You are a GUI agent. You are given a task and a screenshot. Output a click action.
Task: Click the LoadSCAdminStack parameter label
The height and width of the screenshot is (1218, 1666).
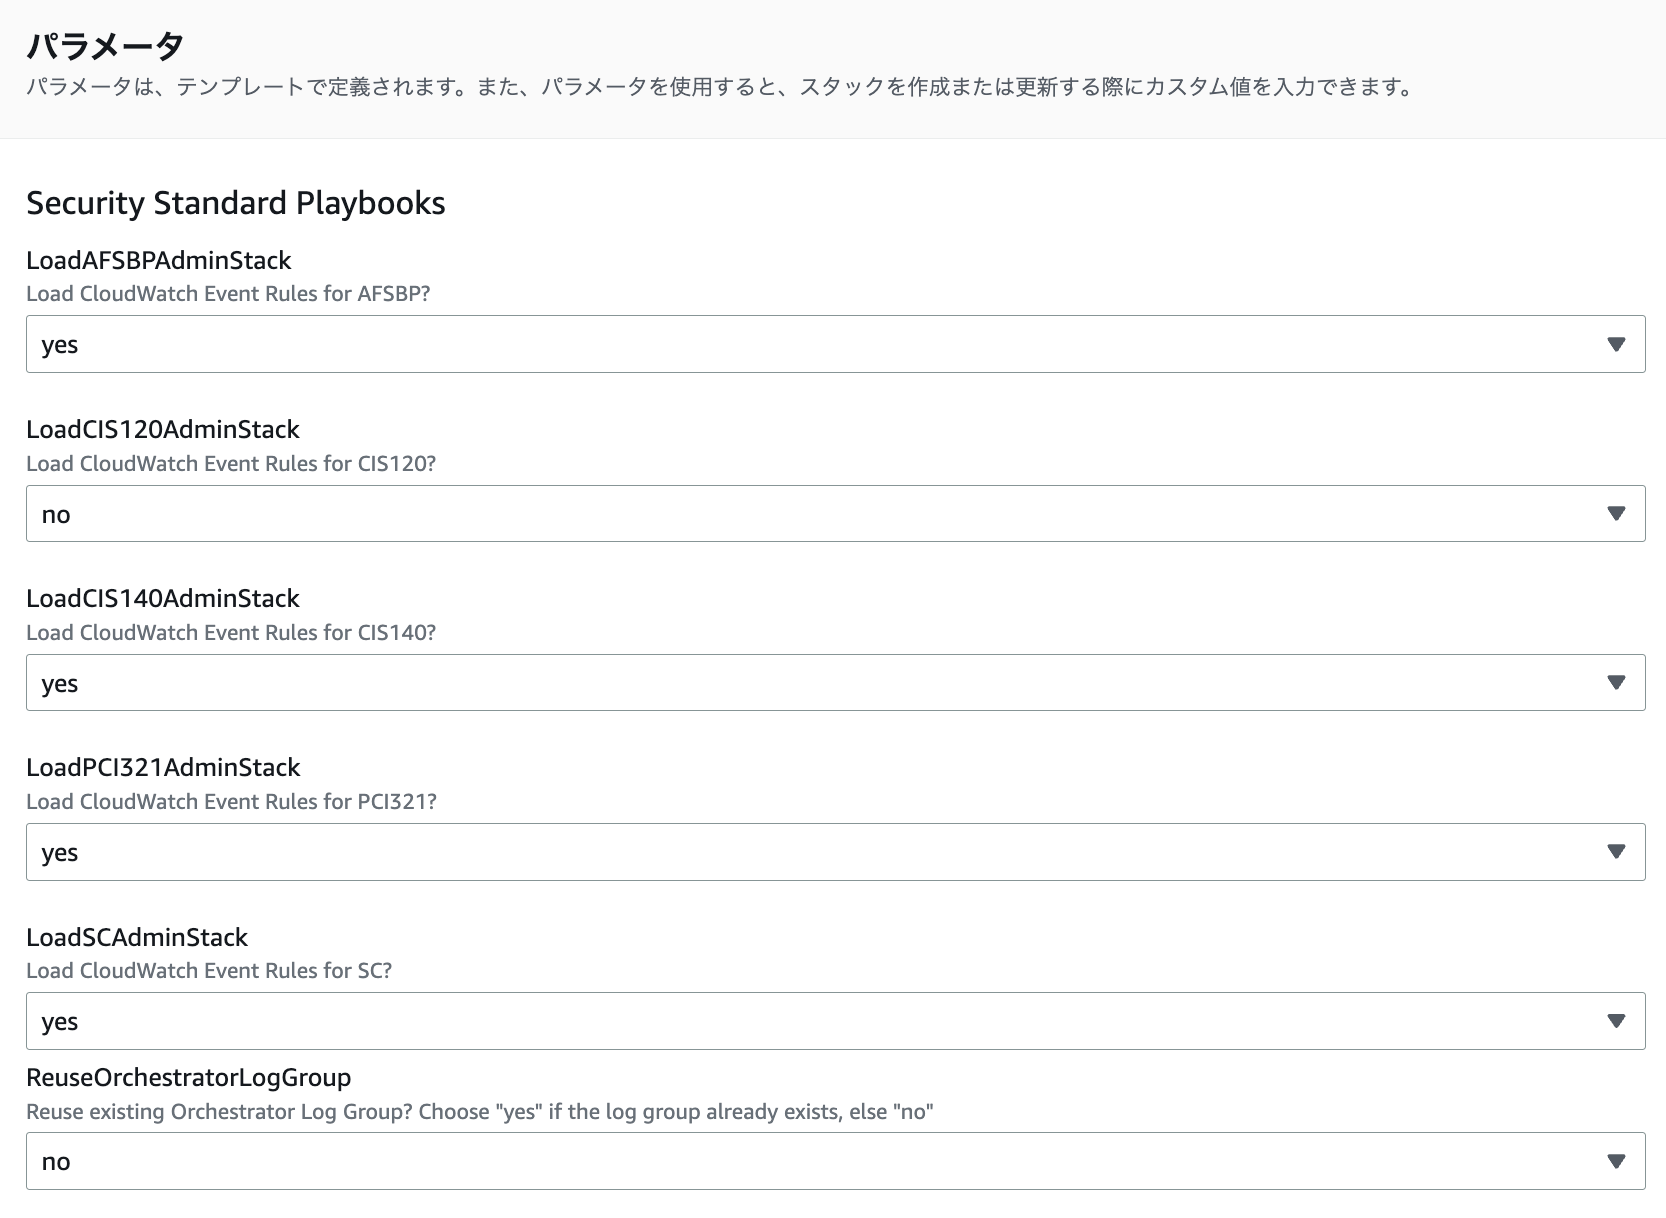[137, 938]
